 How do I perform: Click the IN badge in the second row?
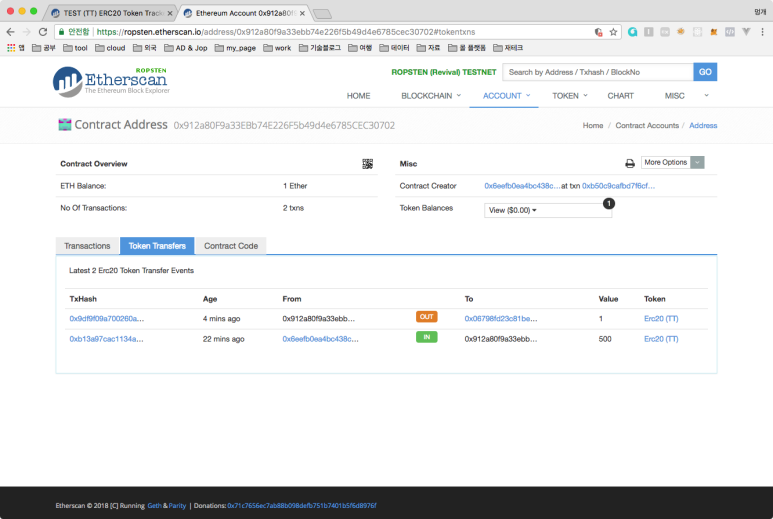426,337
